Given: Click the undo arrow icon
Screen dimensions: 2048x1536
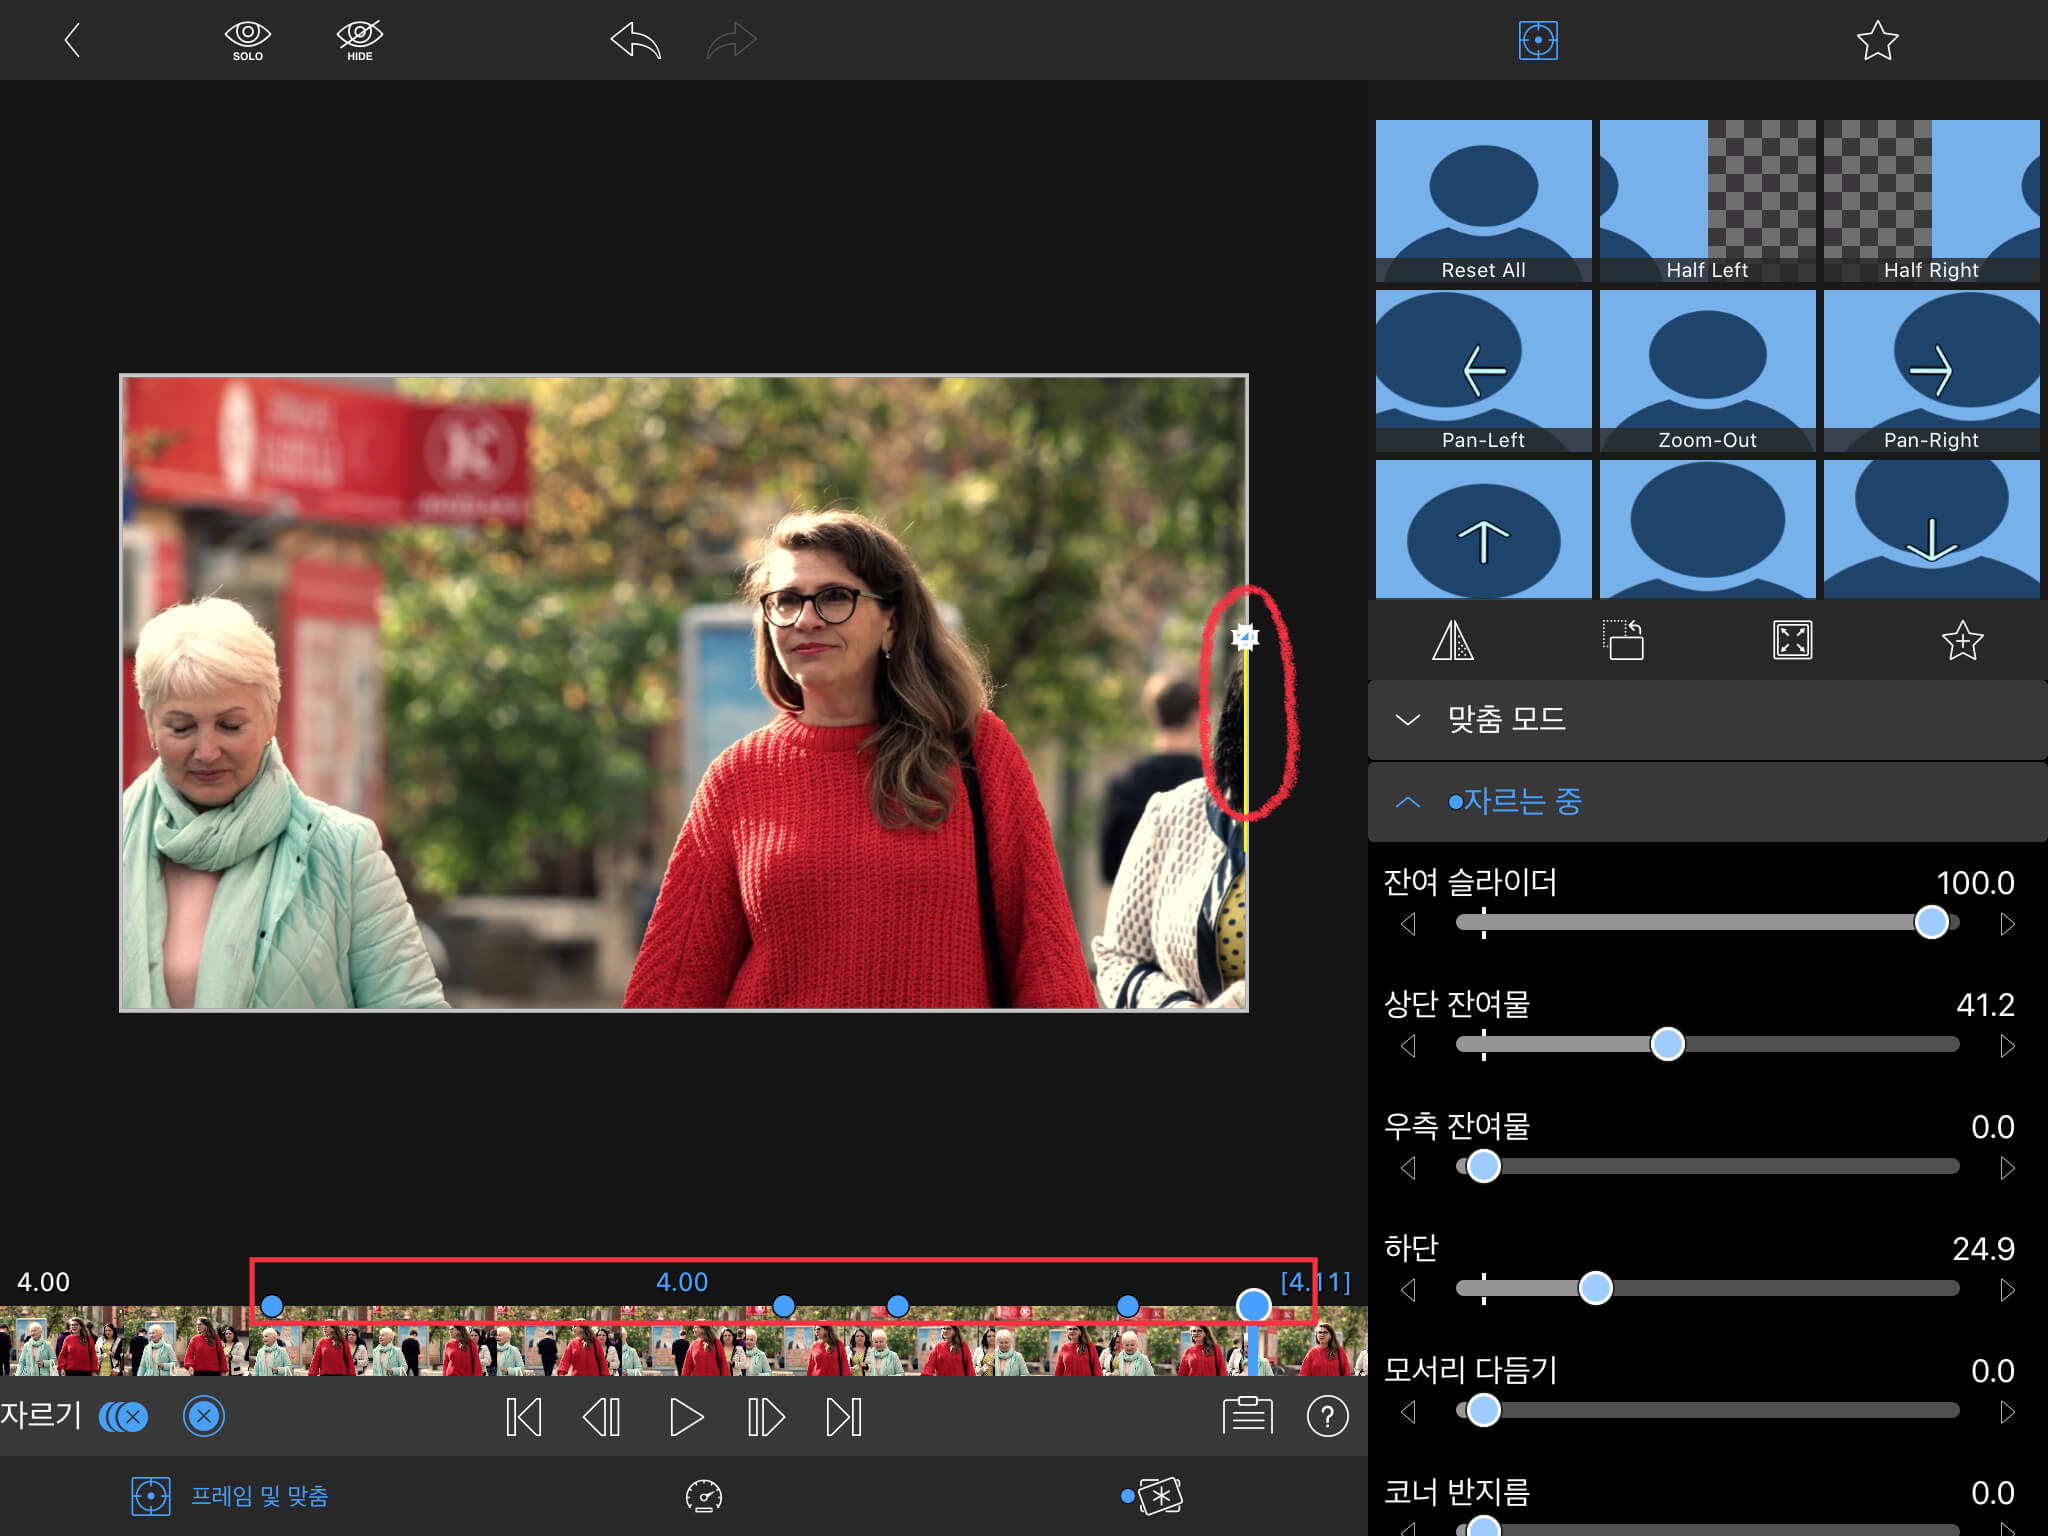Looking at the screenshot, I should click(x=636, y=41).
